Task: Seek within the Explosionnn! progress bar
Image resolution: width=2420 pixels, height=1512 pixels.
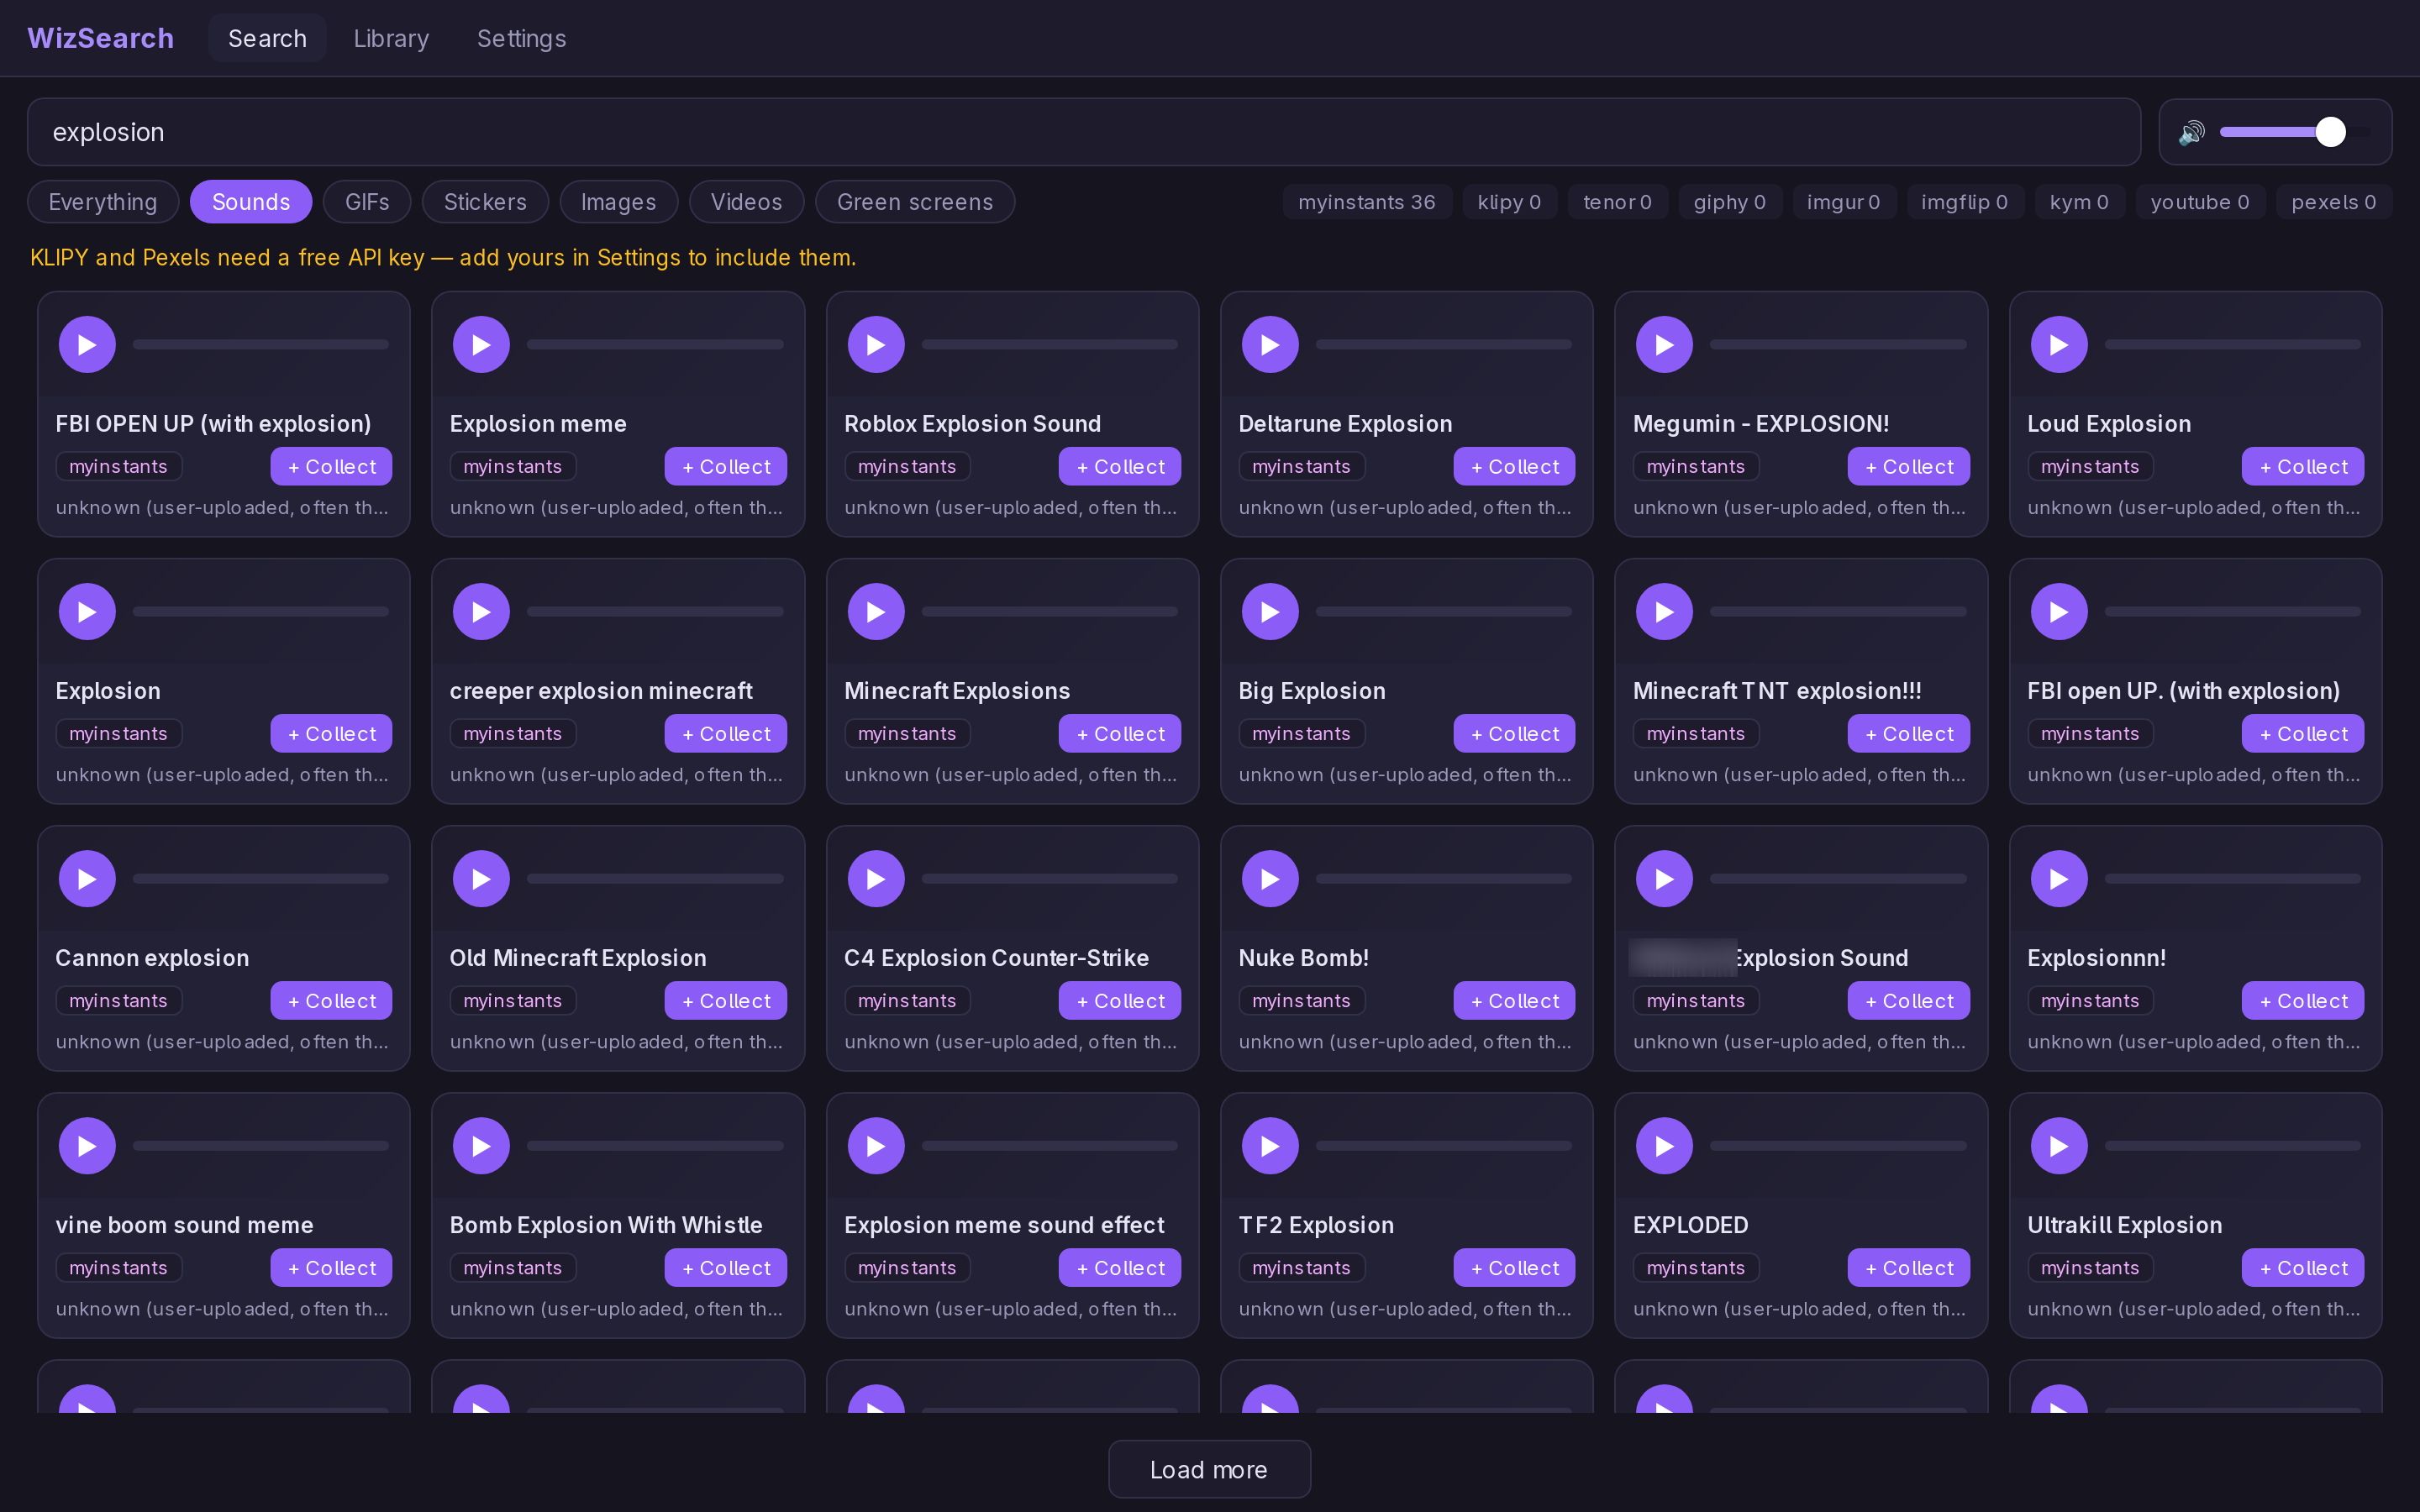Action: pos(2232,878)
